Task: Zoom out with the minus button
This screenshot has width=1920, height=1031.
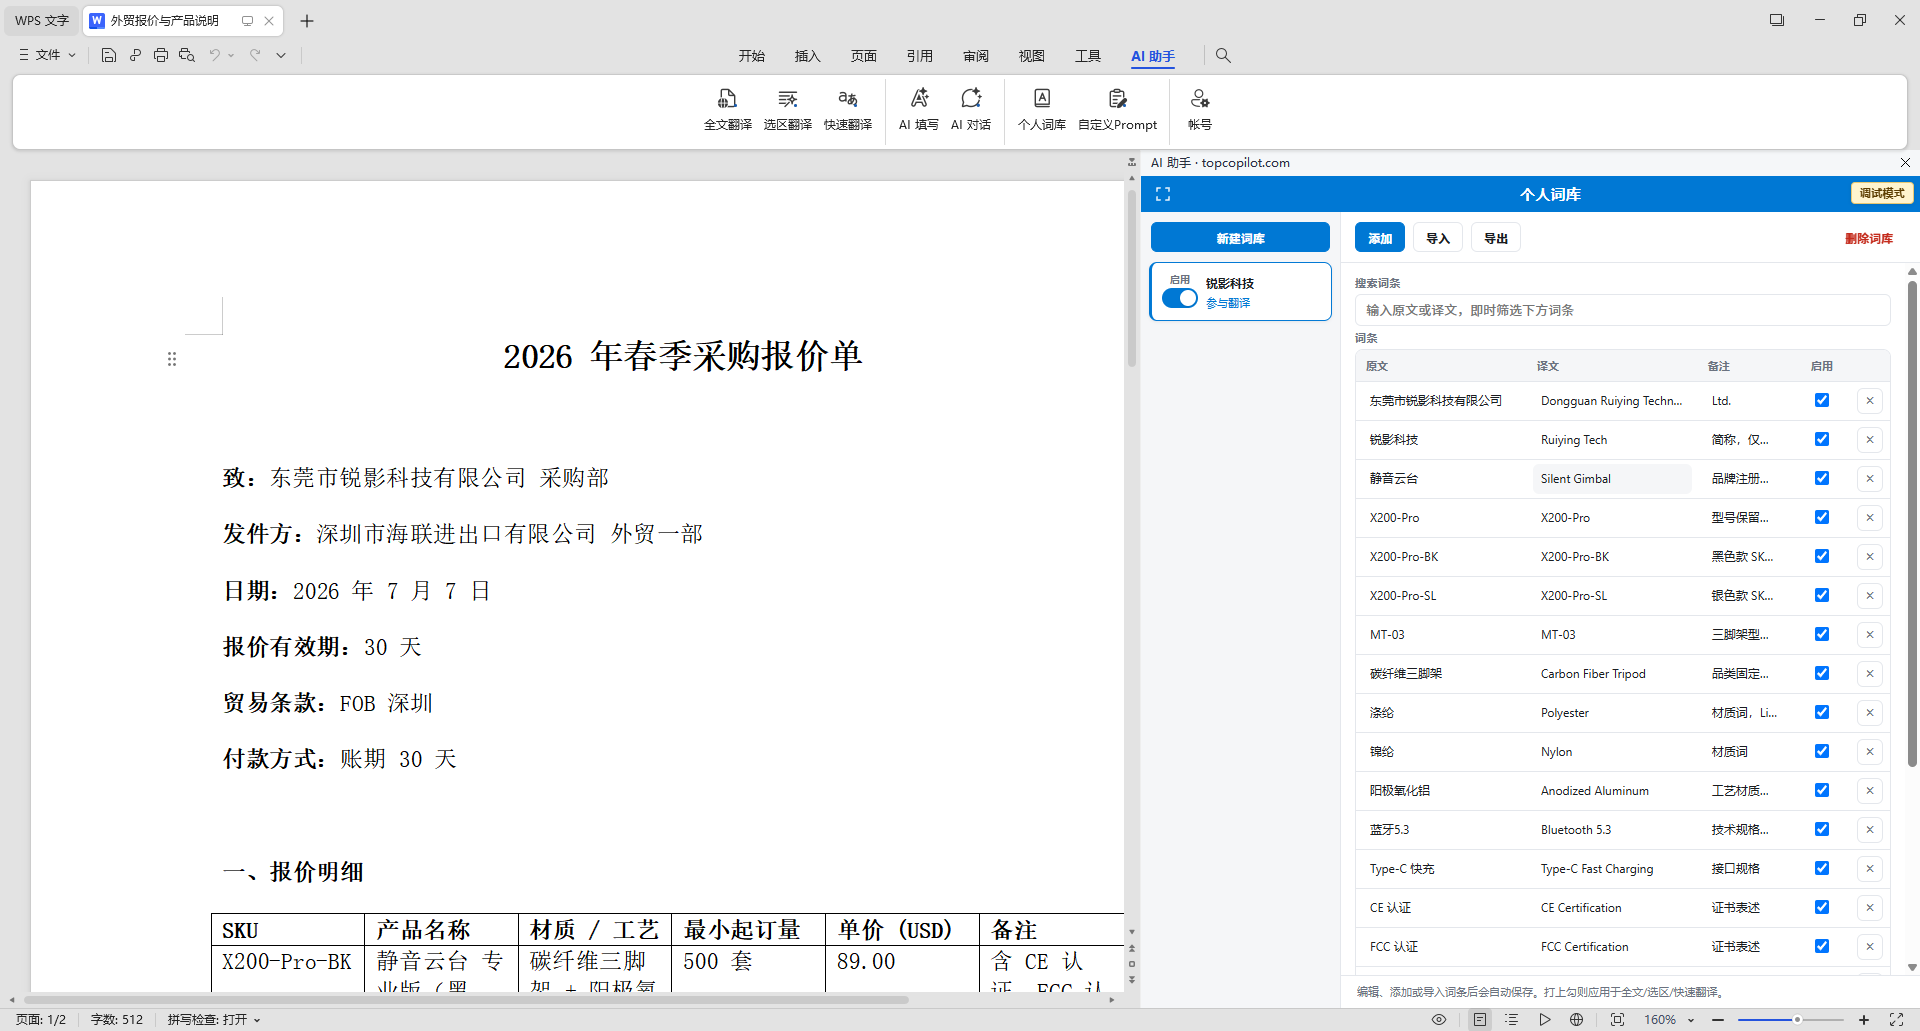Action: click(1718, 1020)
